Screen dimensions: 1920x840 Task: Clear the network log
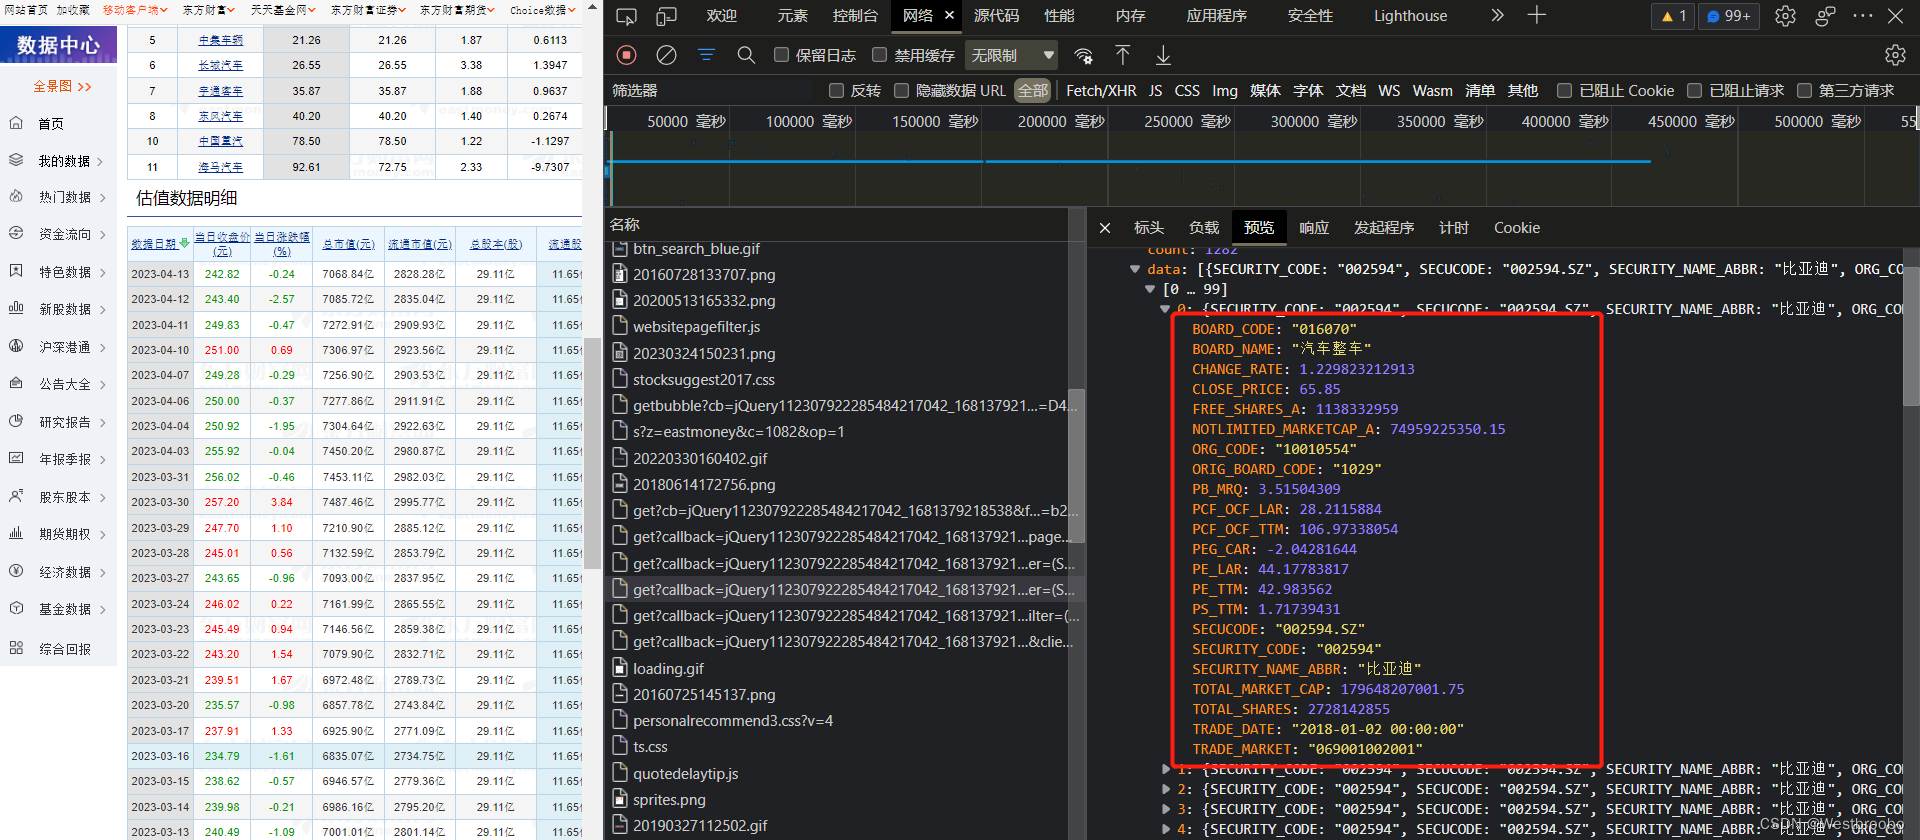coord(666,55)
